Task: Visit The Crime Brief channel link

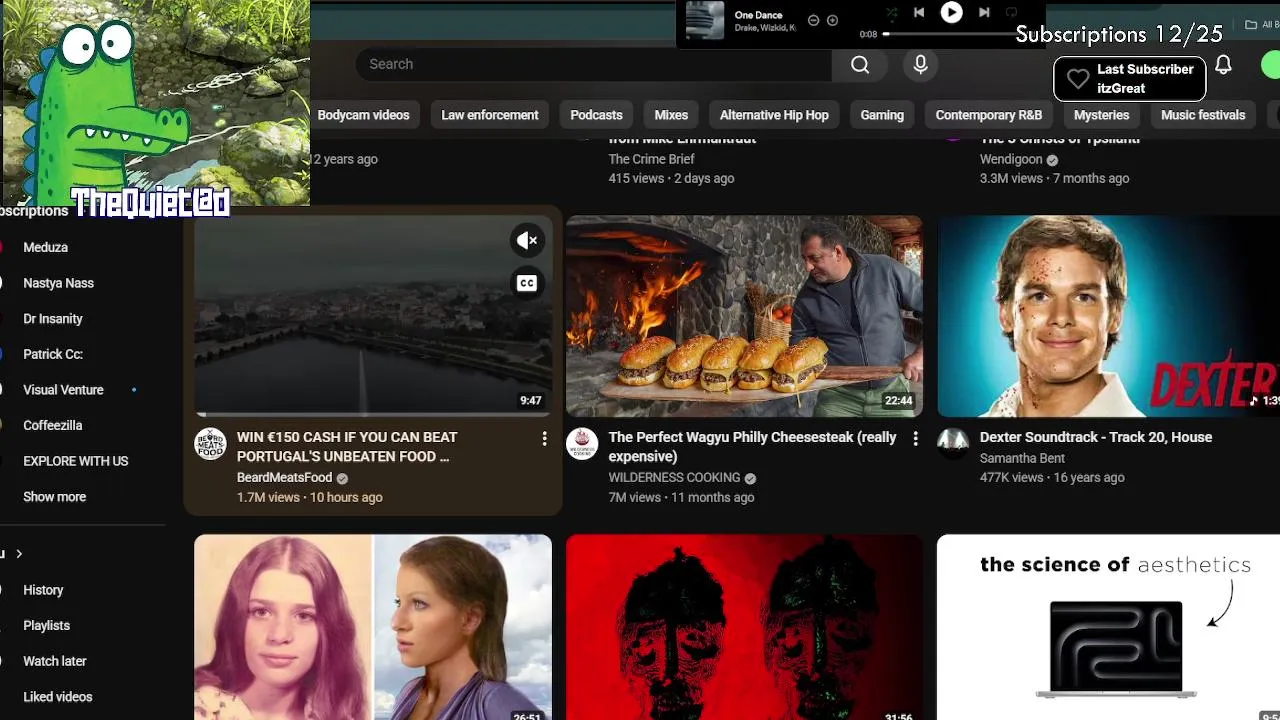Action: pyautogui.click(x=651, y=159)
